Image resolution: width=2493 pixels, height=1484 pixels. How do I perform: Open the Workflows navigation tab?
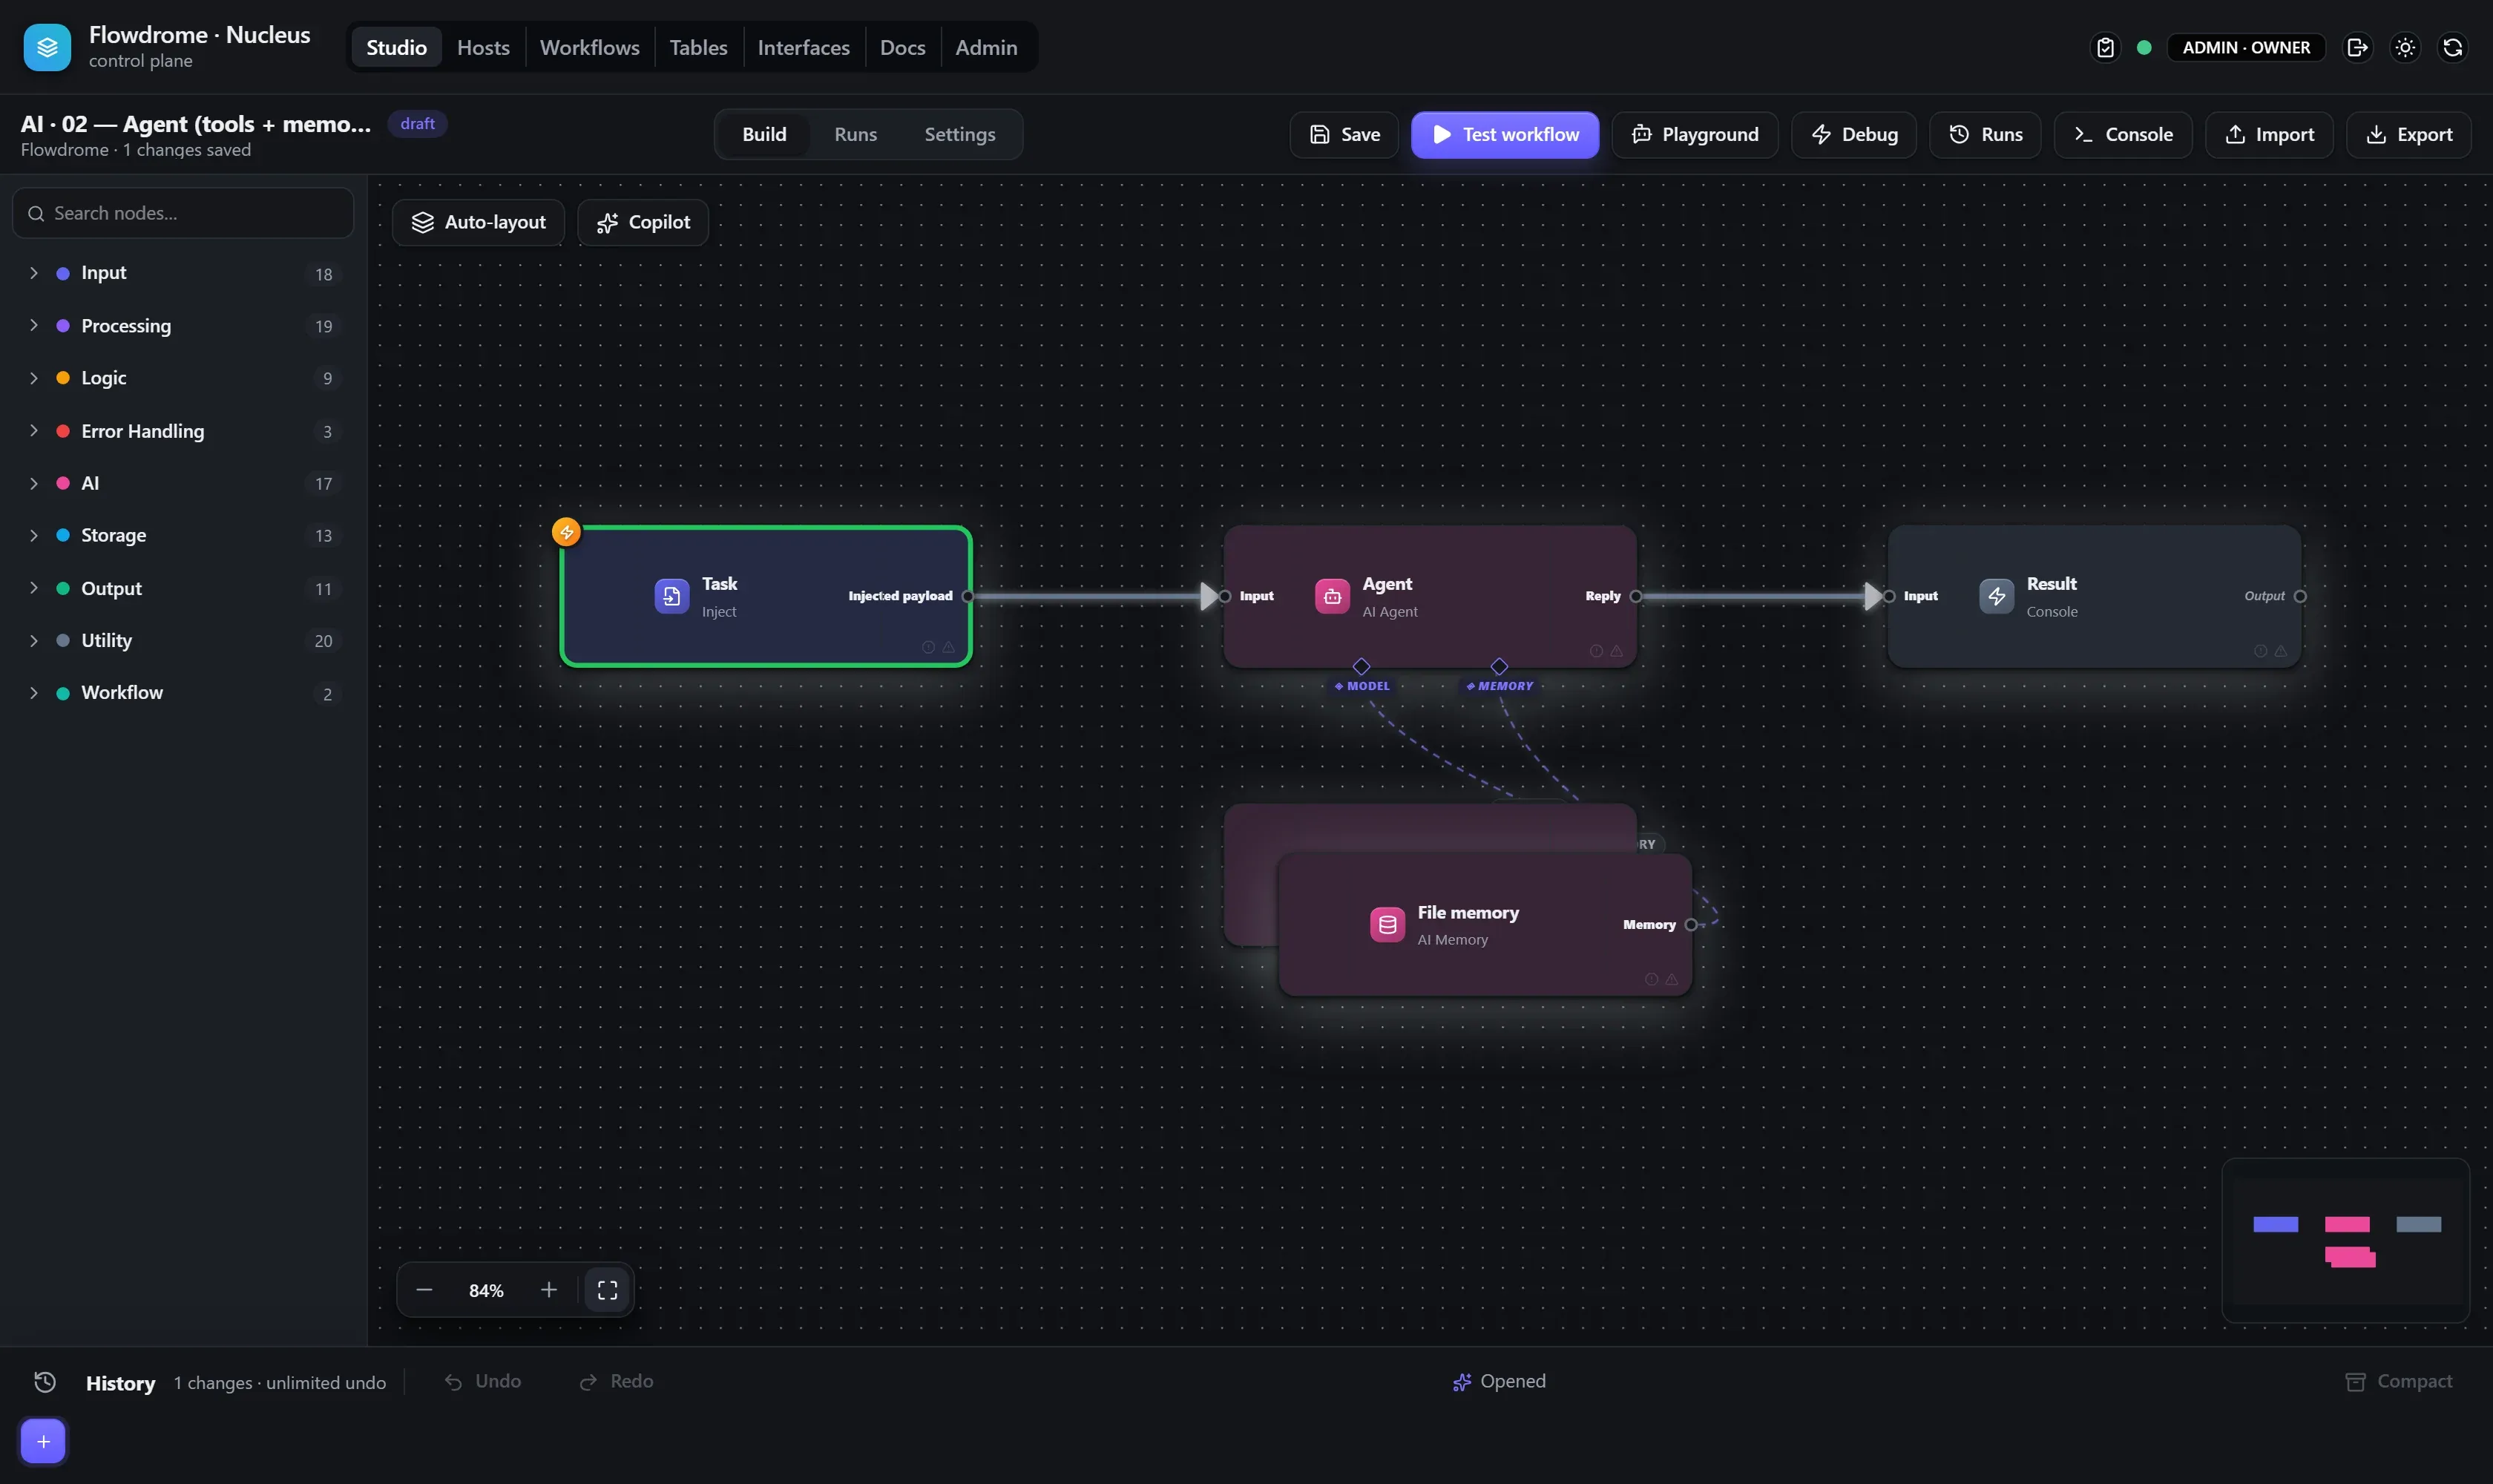pos(589,47)
